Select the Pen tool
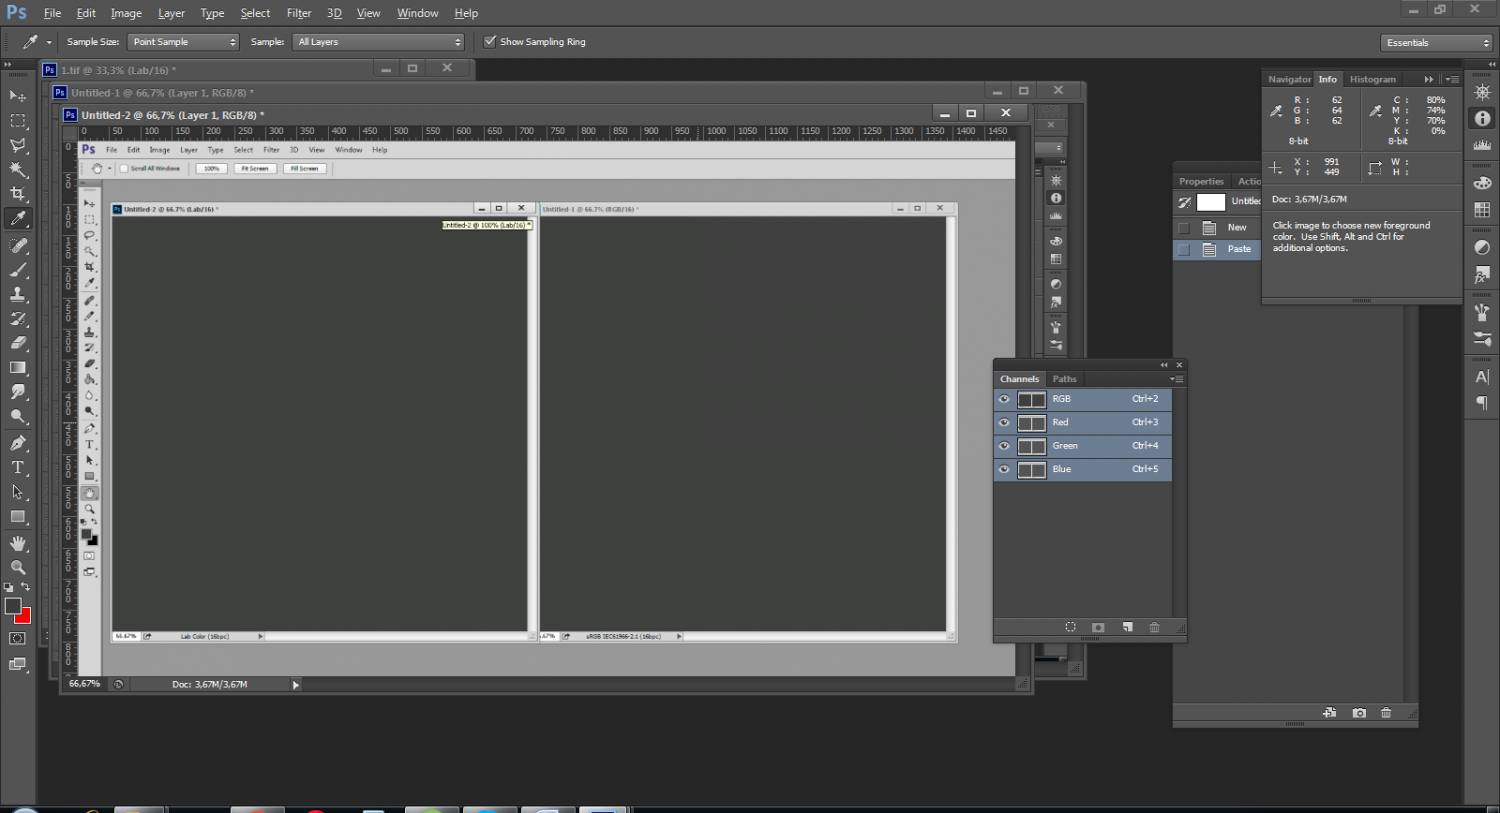This screenshot has width=1500, height=813. (18, 443)
